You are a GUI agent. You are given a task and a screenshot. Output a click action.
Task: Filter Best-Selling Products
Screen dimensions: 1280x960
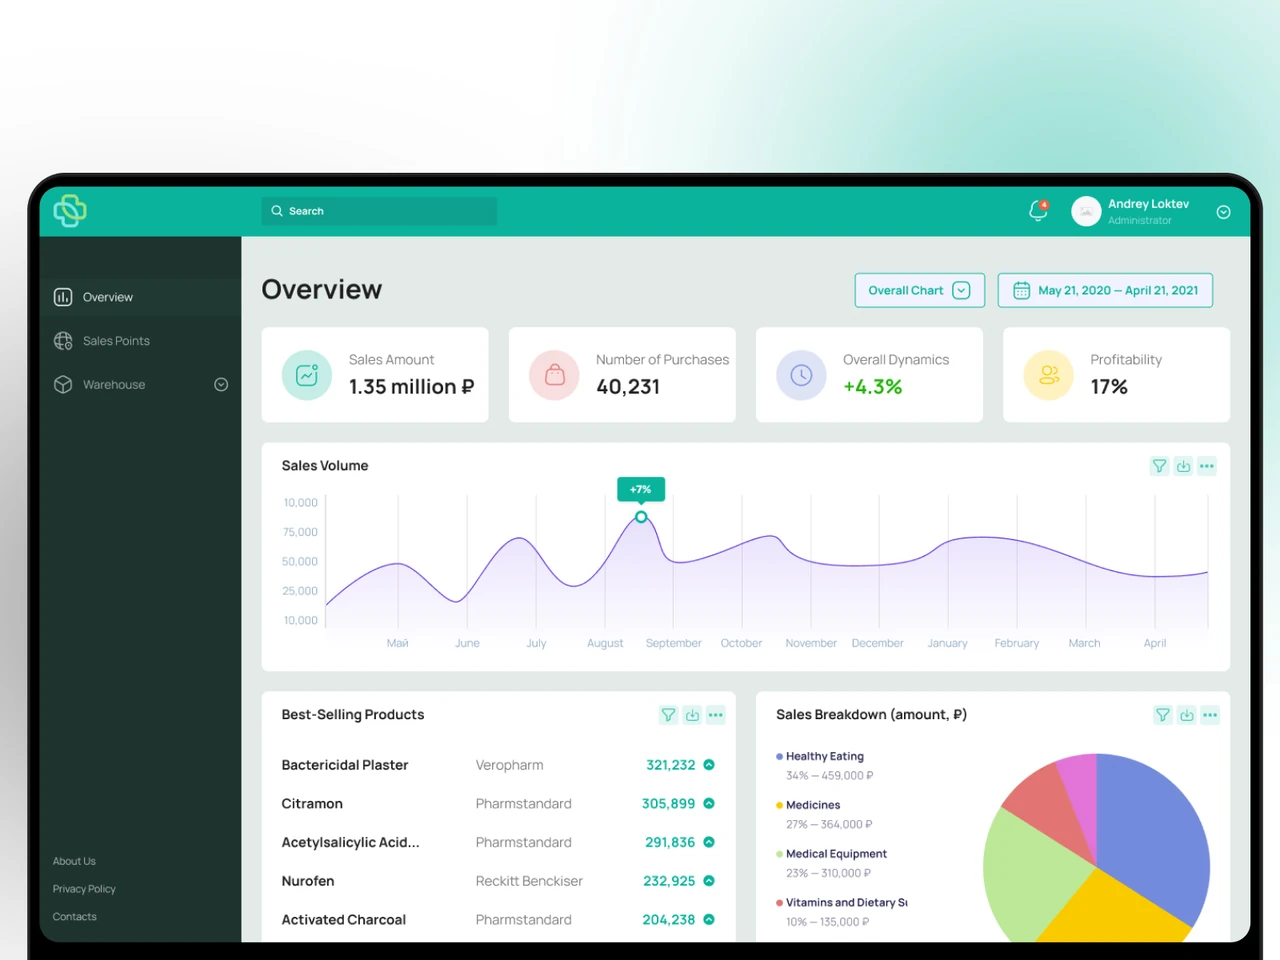668,715
